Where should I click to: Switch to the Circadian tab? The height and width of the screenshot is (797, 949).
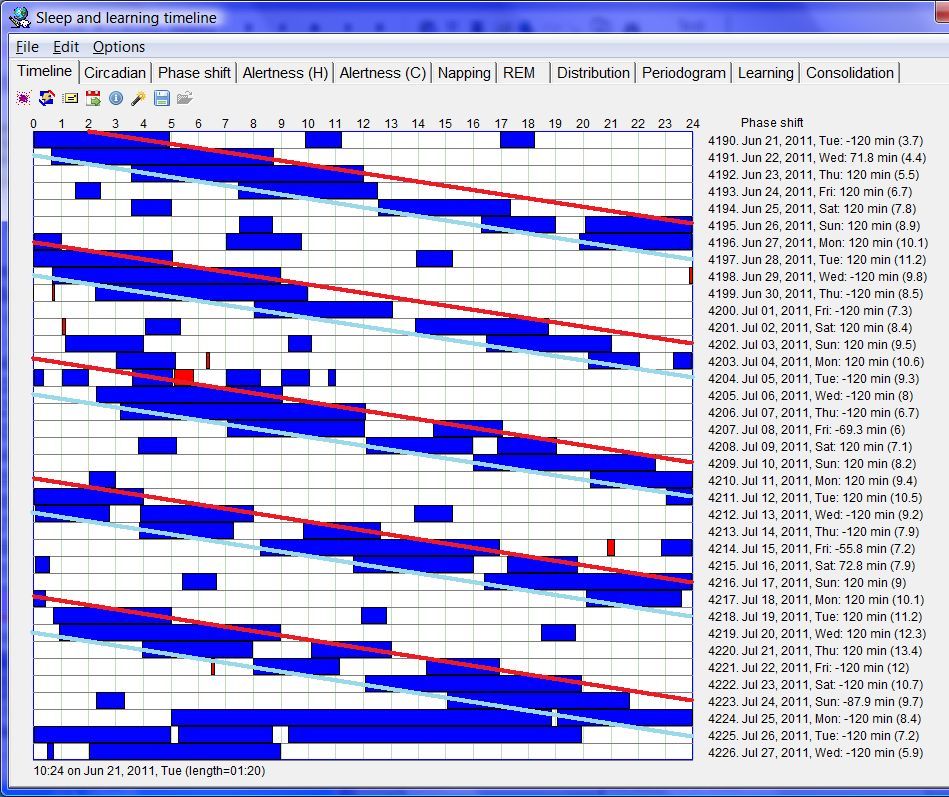point(115,73)
